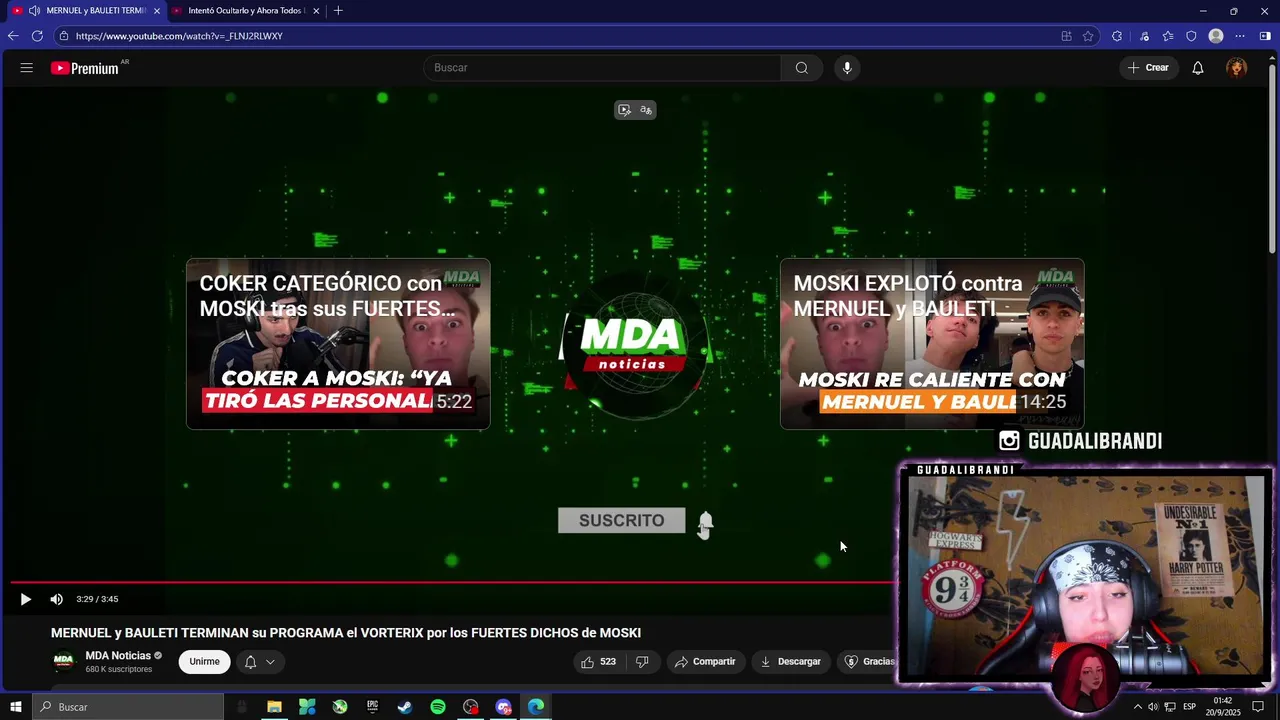
Task: Start voice search with the microphone
Action: (x=847, y=68)
